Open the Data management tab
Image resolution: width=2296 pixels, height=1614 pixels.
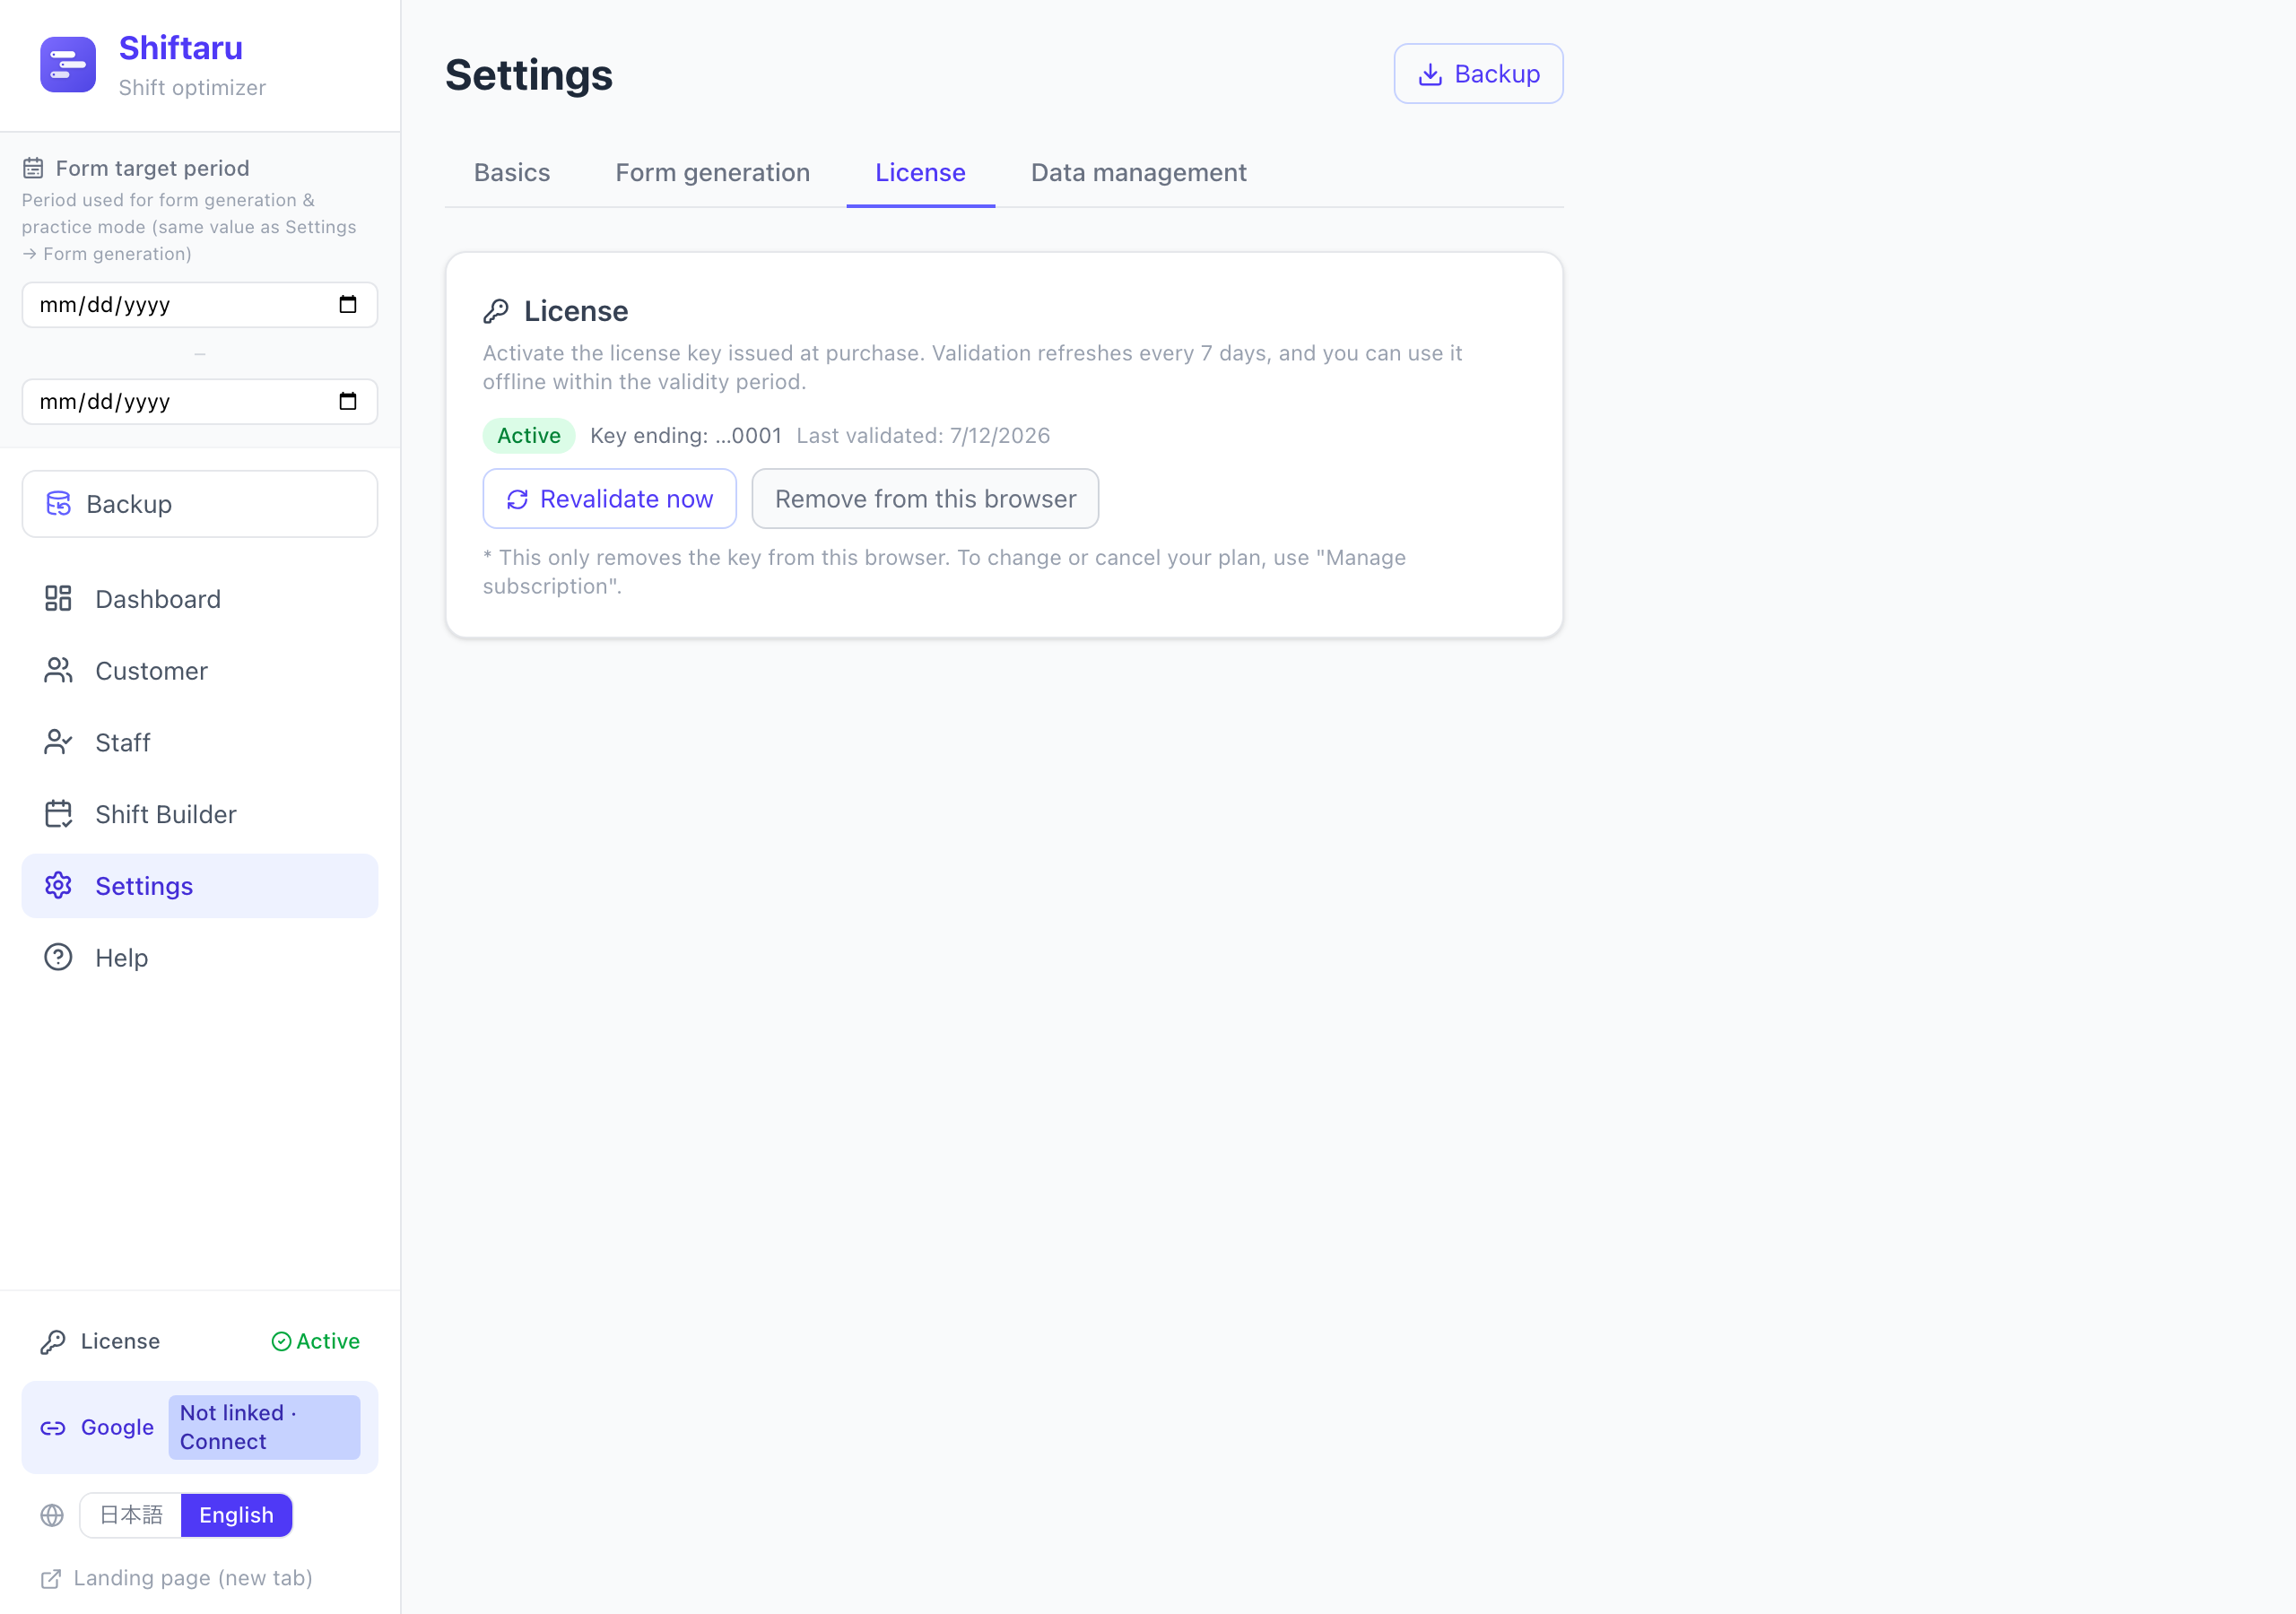point(1138,173)
